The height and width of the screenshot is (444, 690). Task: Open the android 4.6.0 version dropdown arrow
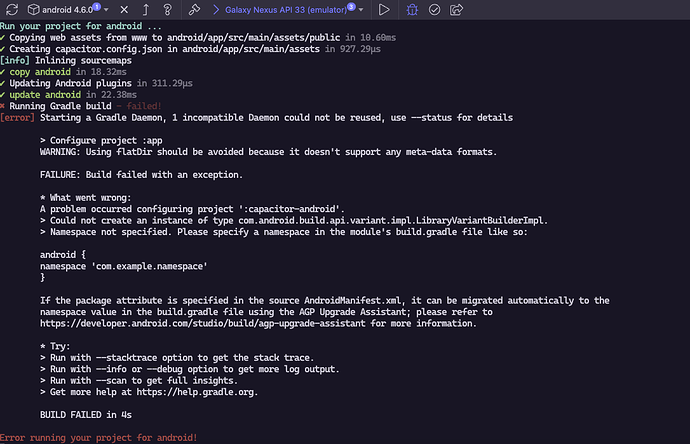click(x=106, y=10)
